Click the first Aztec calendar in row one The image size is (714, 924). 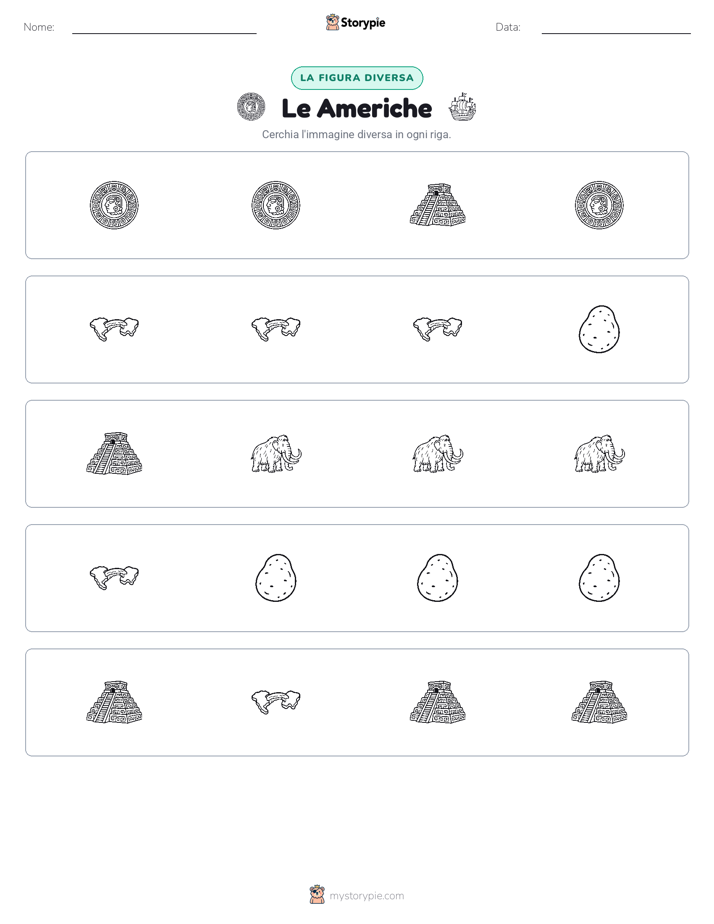tap(114, 205)
